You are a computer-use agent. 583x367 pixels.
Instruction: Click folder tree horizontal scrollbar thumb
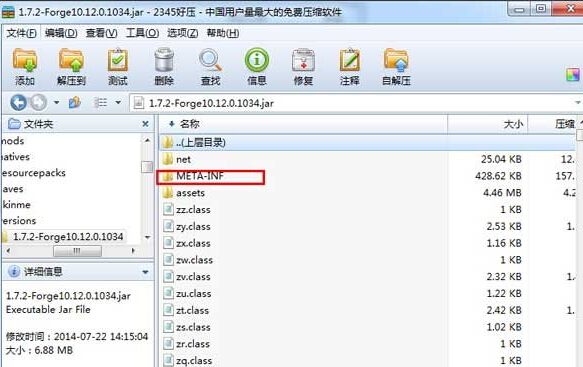point(77,251)
